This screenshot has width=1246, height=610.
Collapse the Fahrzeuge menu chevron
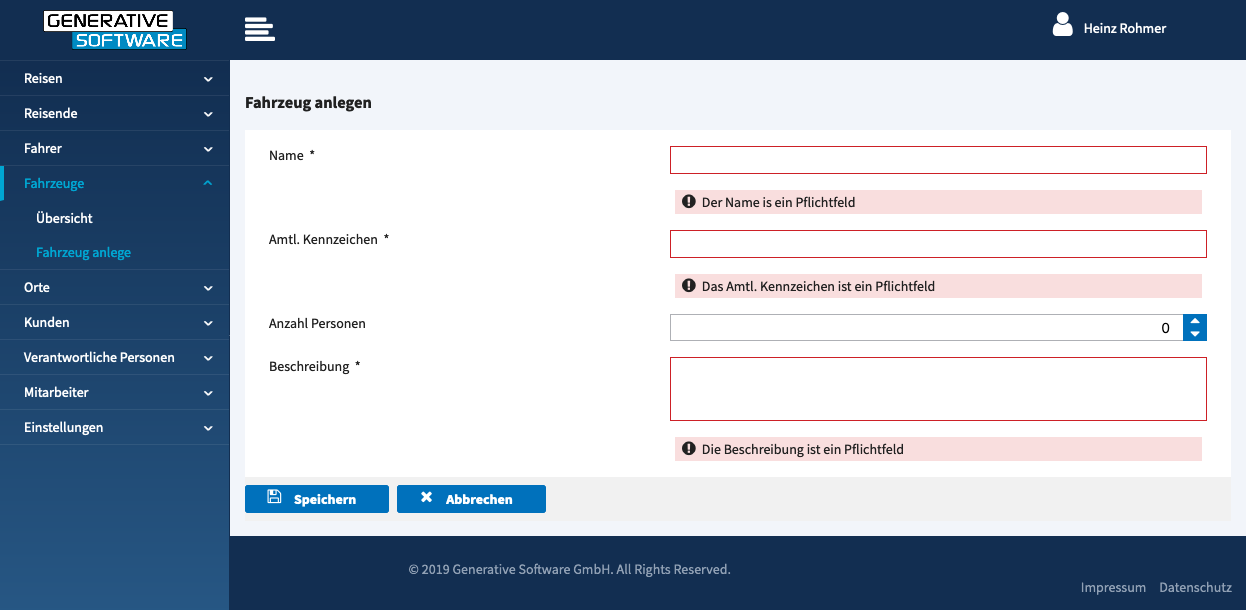(208, 183)
